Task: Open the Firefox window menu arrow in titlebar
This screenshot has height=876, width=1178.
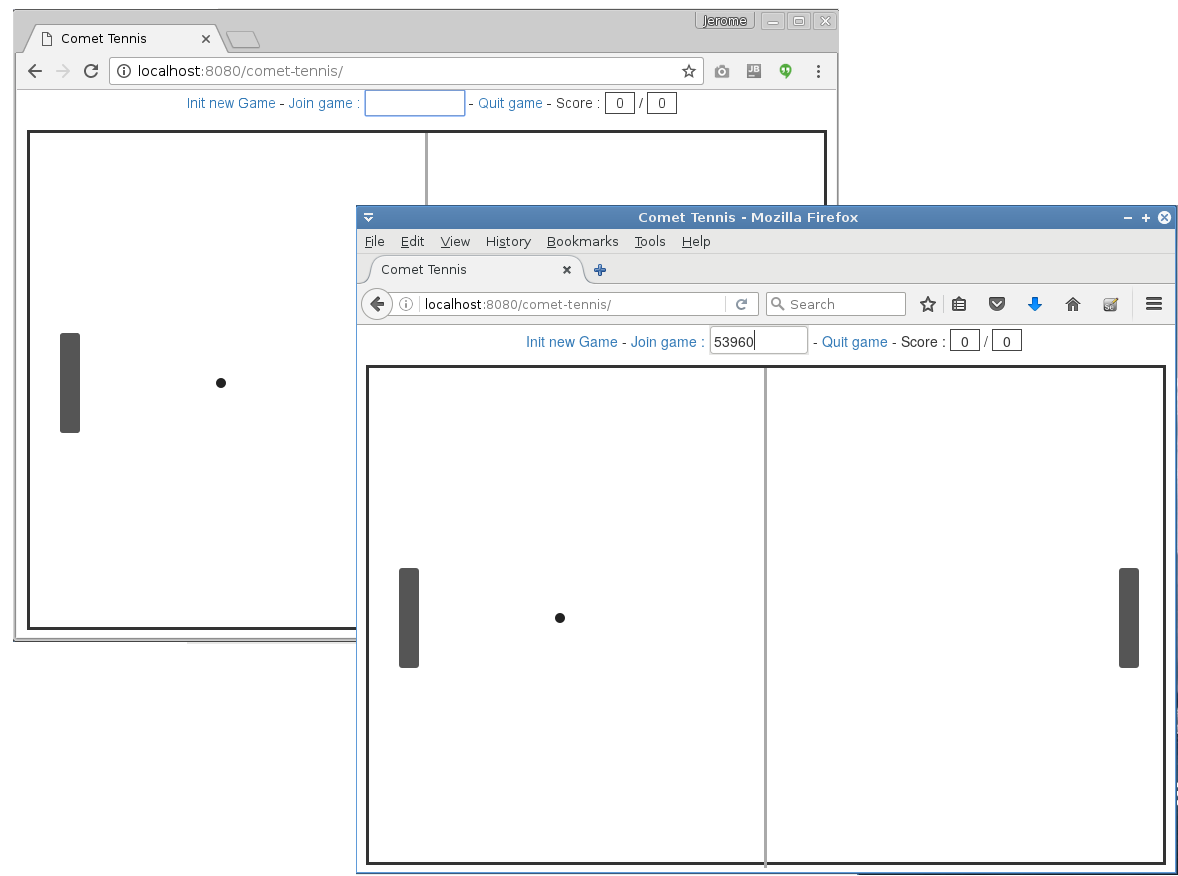Action: [369, 217]
